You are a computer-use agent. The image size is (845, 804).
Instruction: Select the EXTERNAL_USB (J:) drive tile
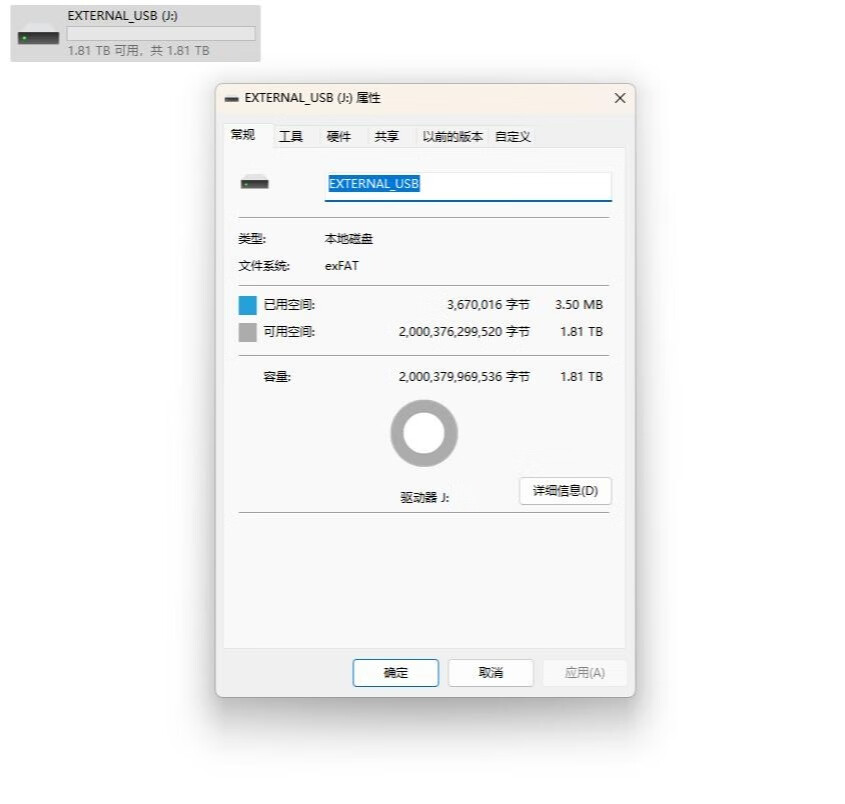click(135, 33)
